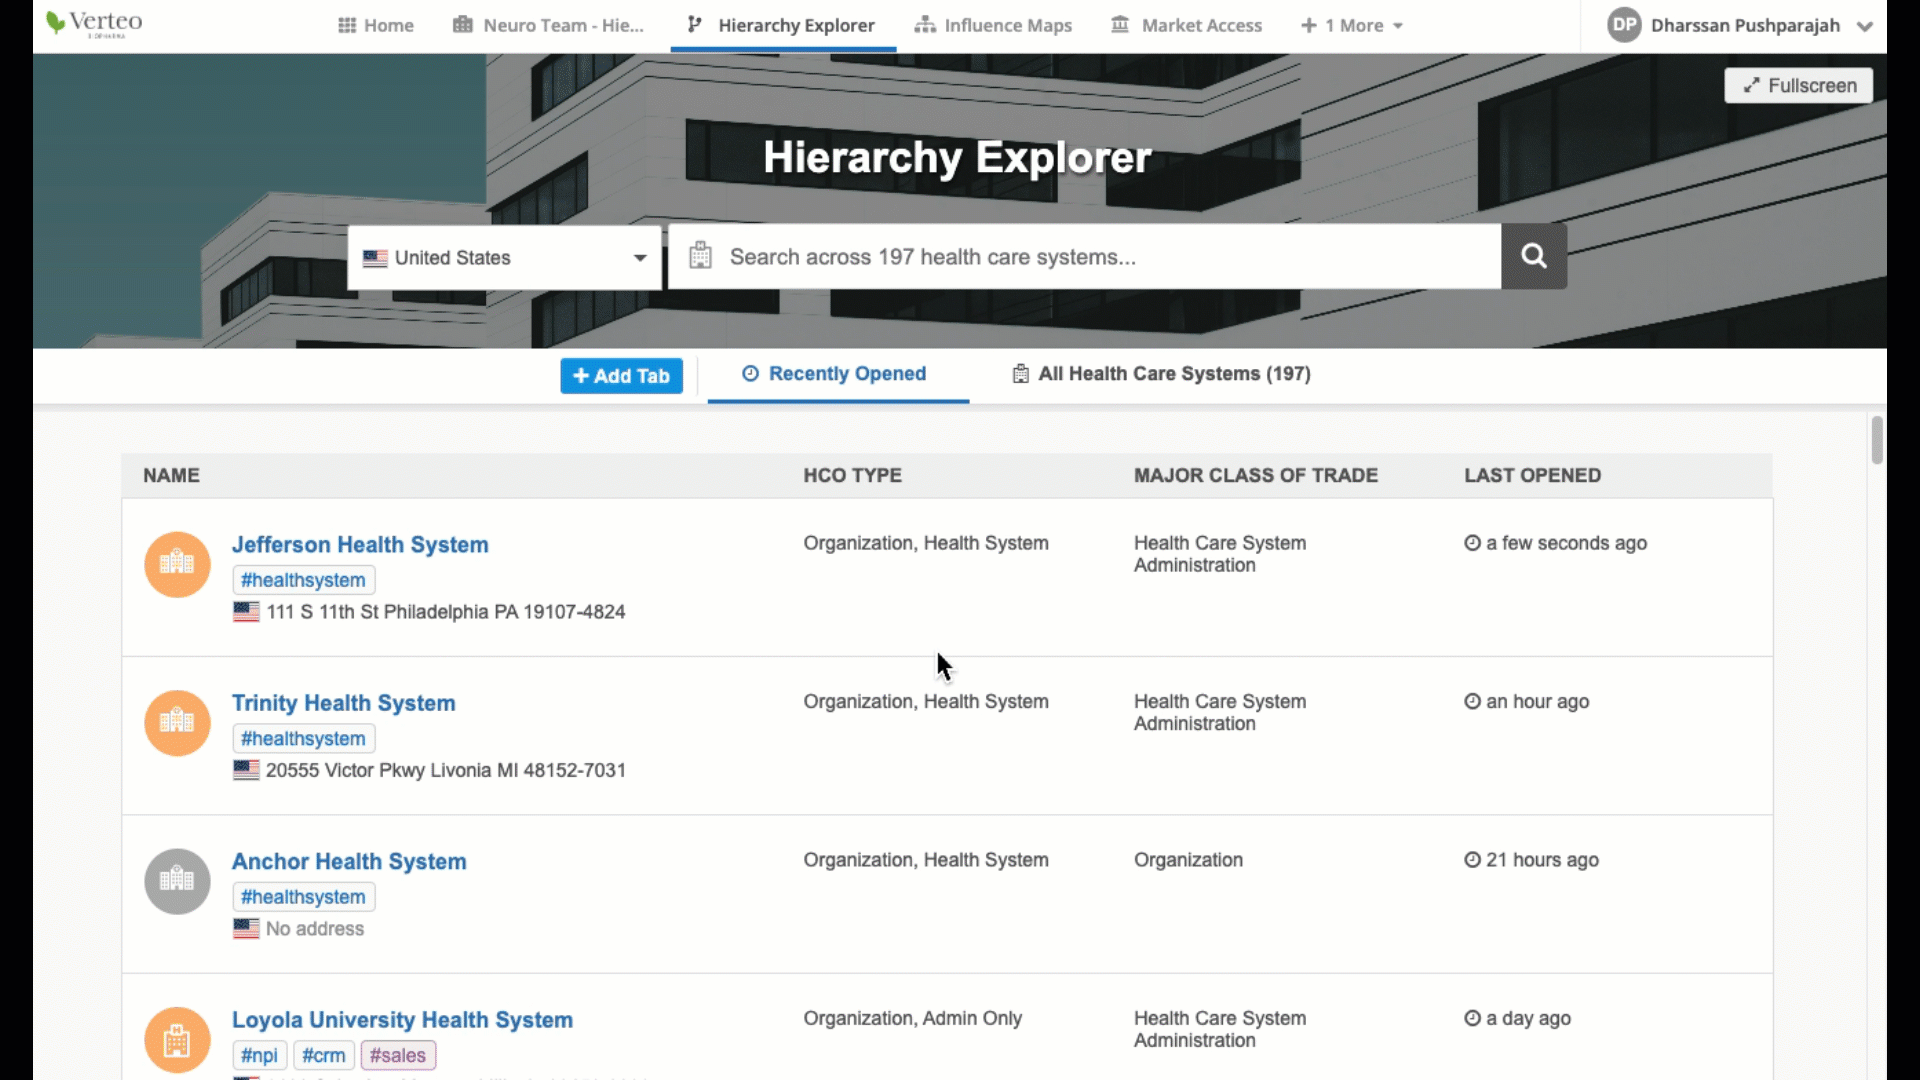Image resolution: width=1920 pixels, height=1080 pixels.
Task: Open the United States country dropdown
Action: [504, 258]
